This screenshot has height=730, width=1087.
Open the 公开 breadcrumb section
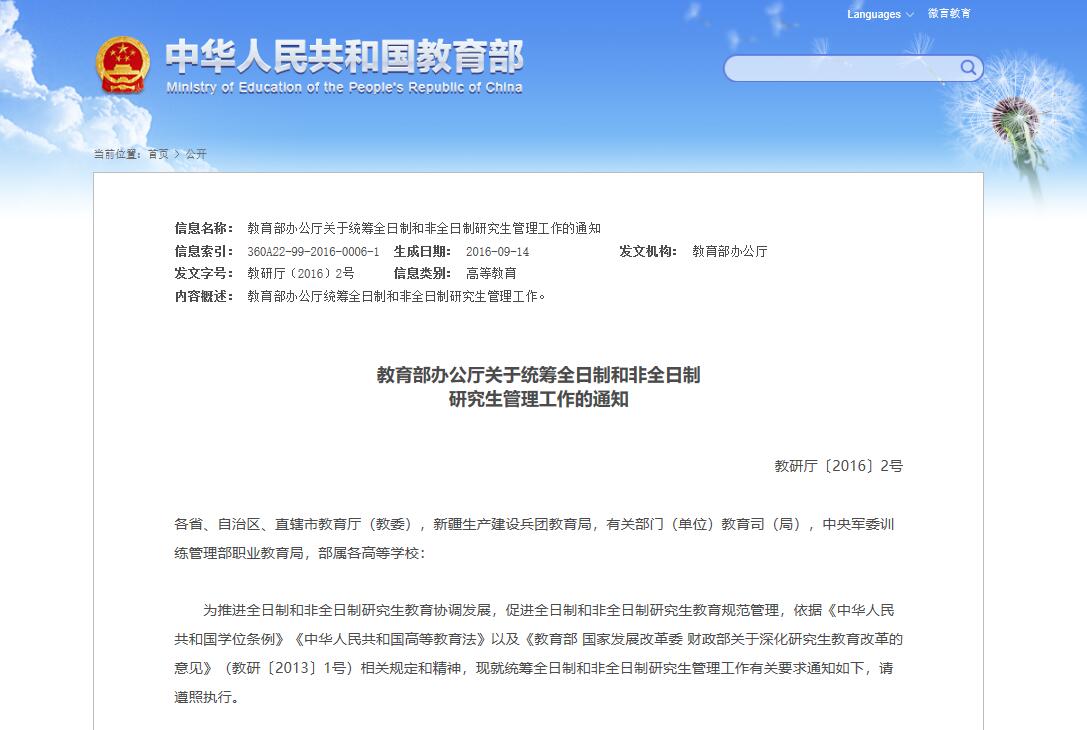tap(194, 154)
